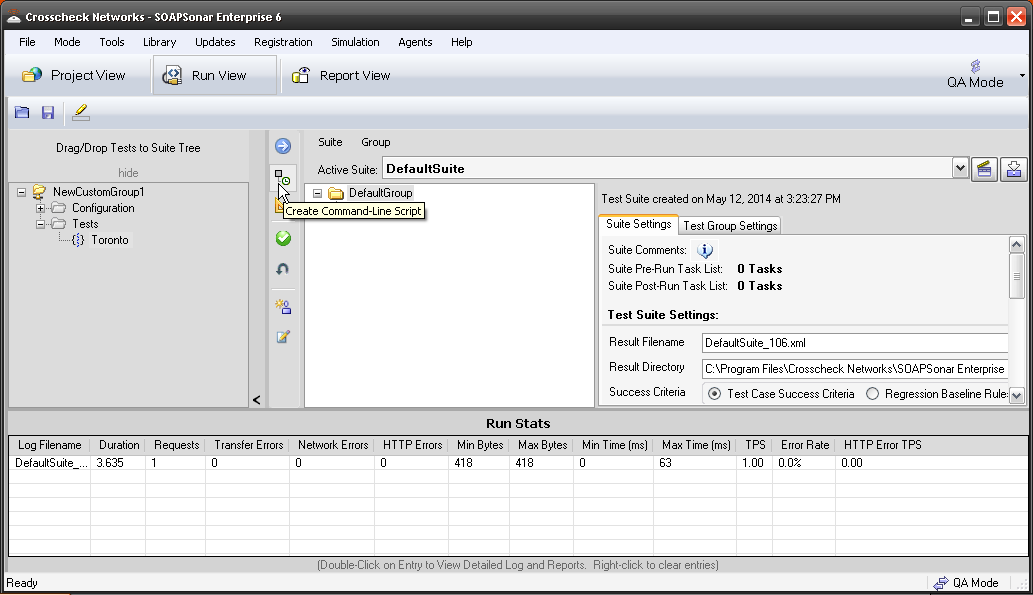1033x595 pixels.
Task: Click the Create Command-Line Script icon
Action: (283, 177)
